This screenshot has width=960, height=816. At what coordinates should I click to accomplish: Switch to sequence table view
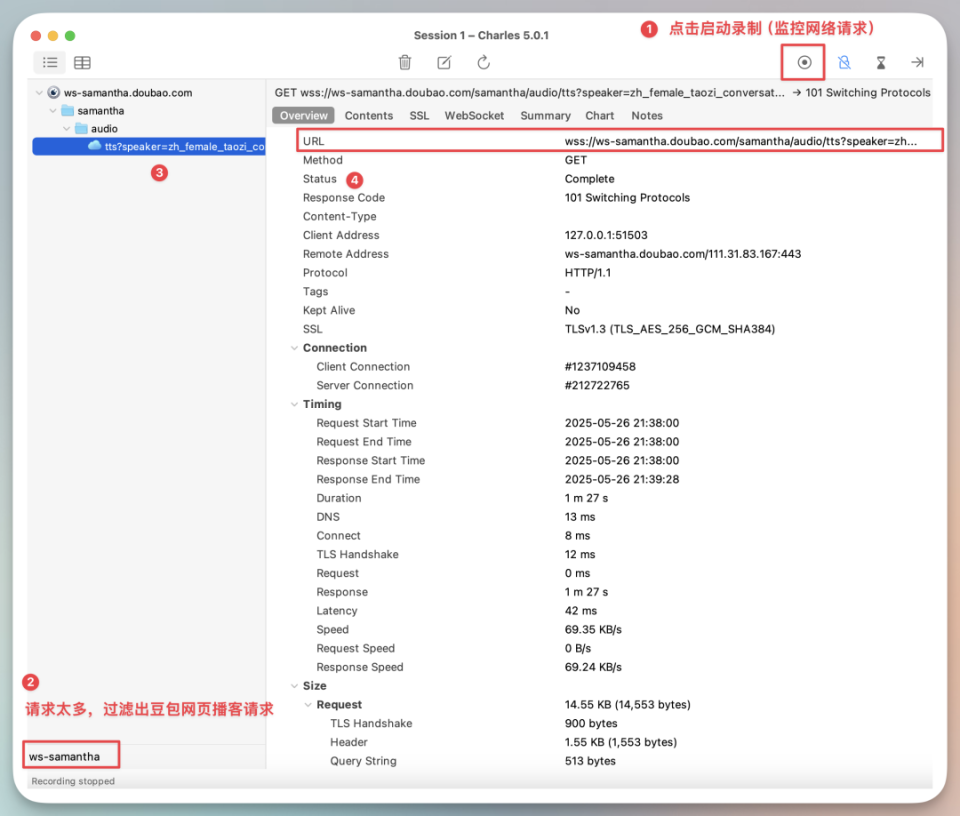[x=82, y=62]
